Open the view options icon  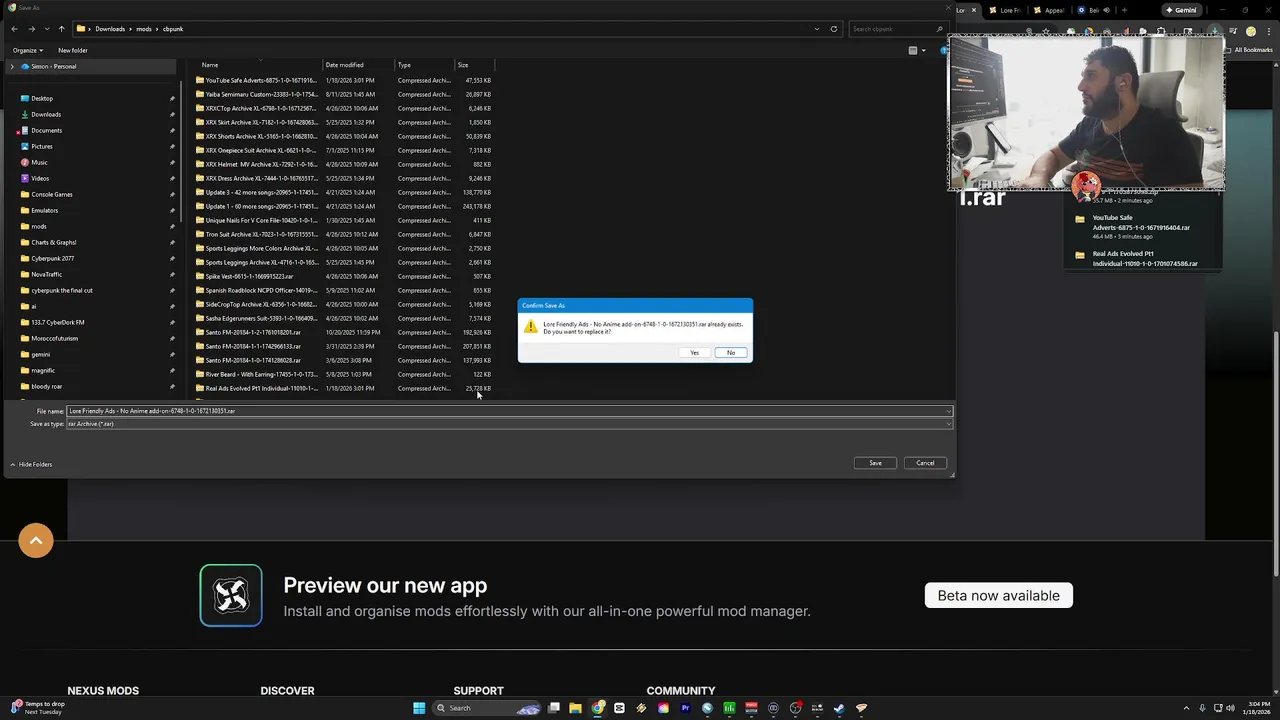tap(913, 50)
